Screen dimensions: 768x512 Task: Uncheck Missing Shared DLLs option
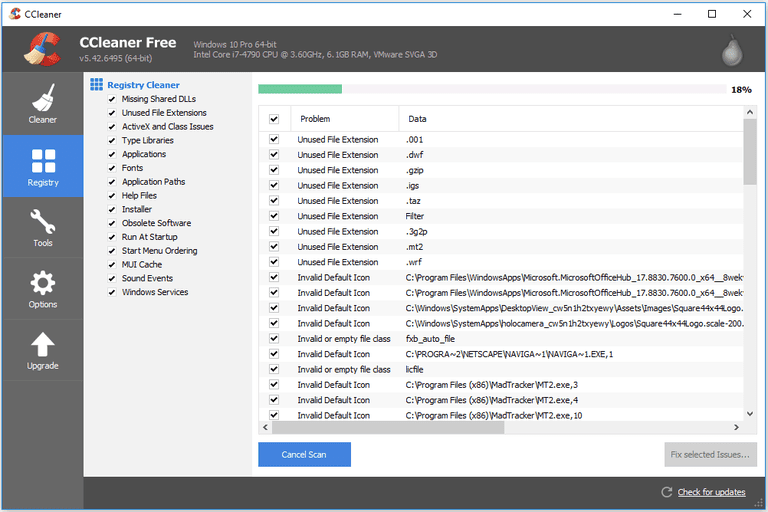[112, 99]
